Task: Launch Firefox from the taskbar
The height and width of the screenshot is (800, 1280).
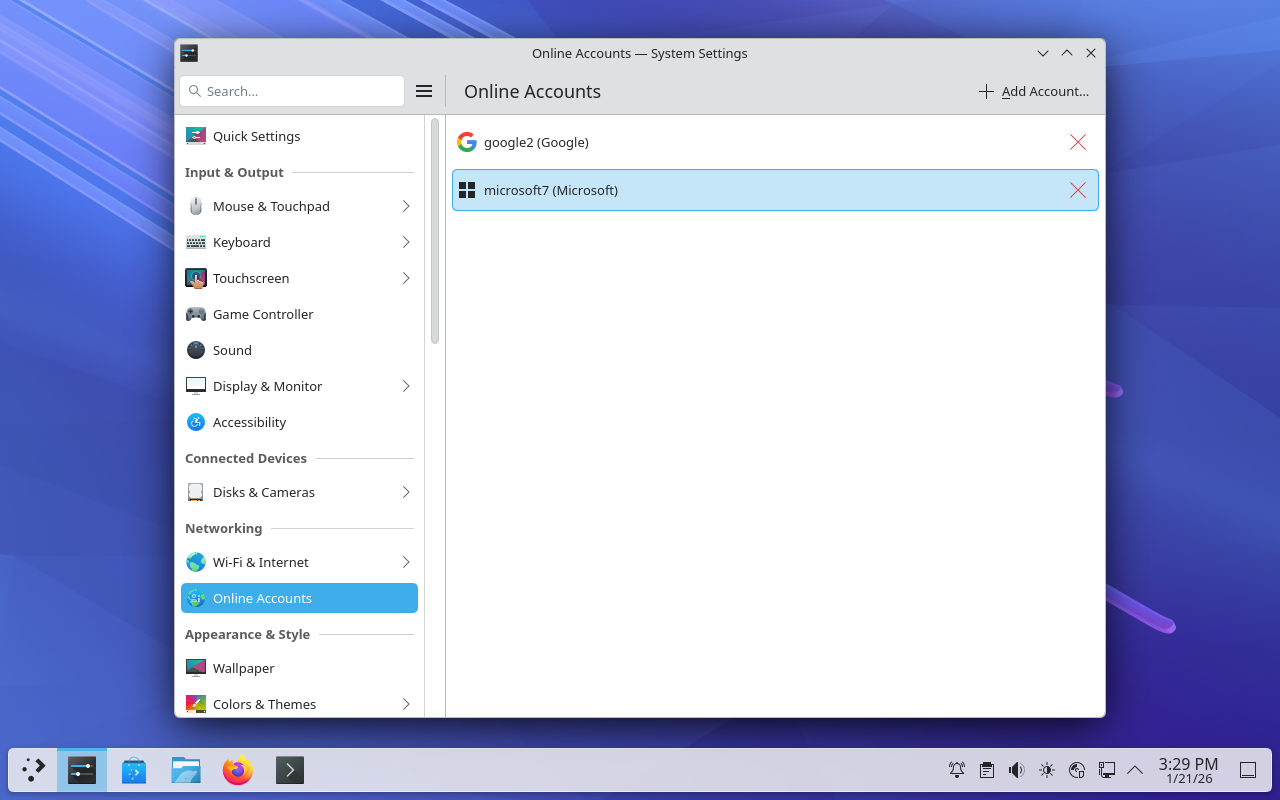Action: (238, 770)
